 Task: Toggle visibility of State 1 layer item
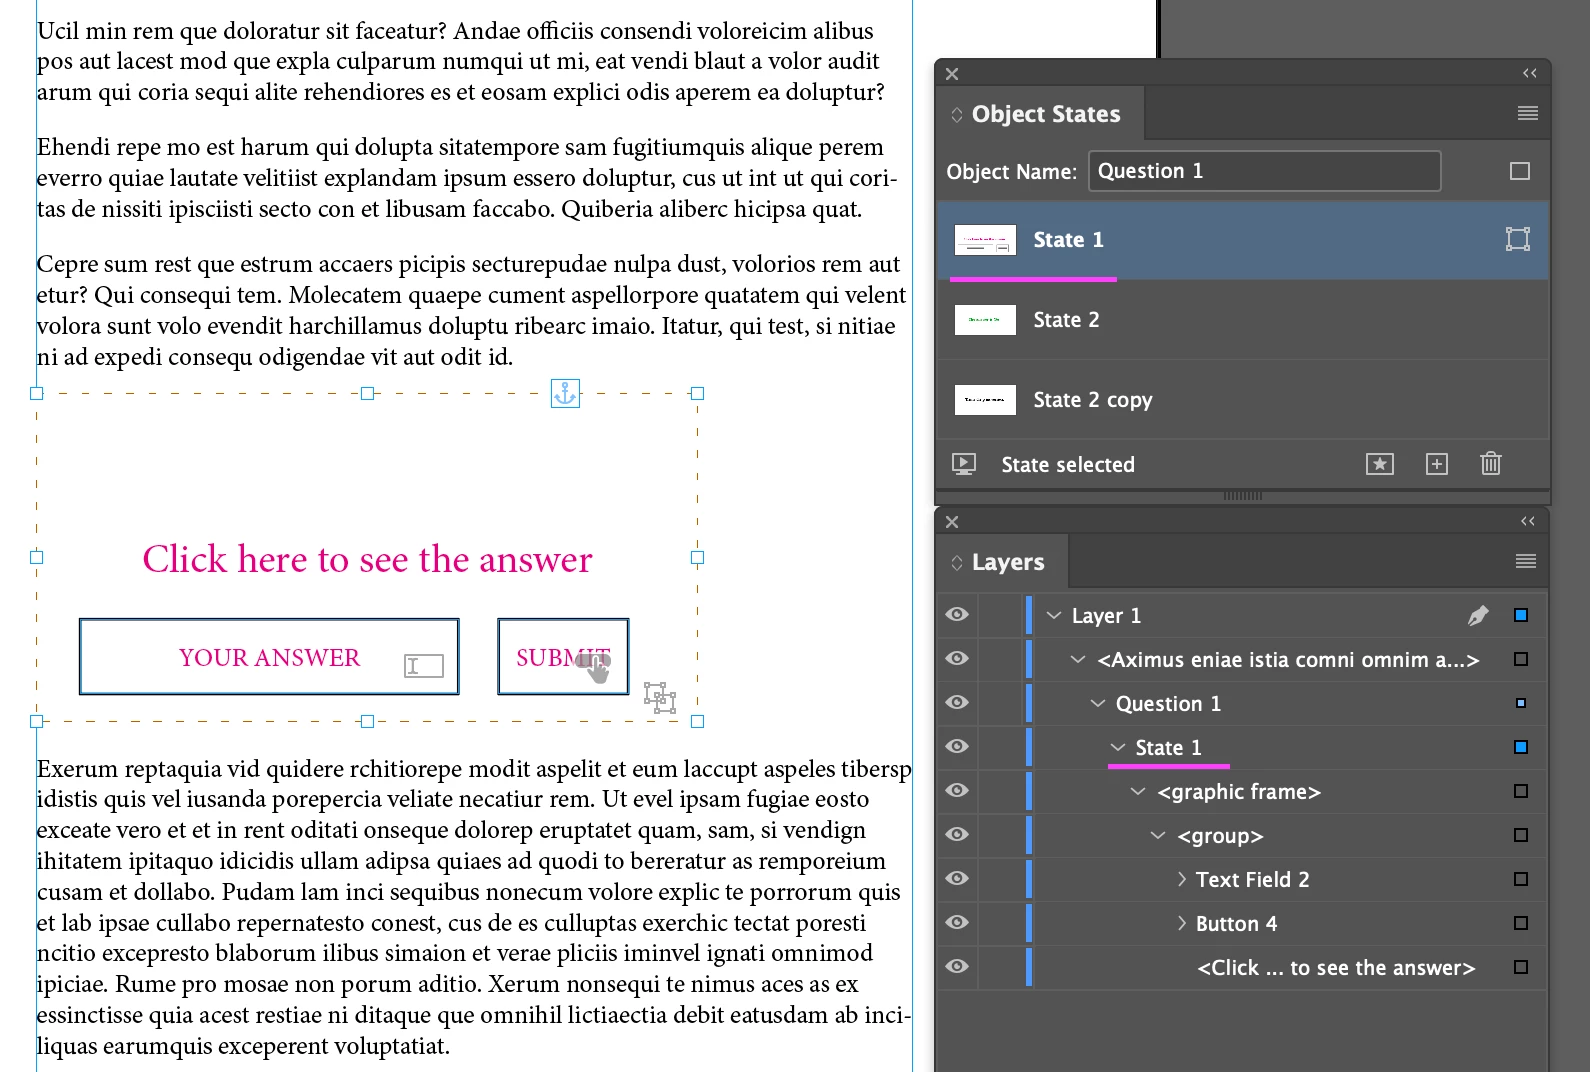pyautogui.click(x=957, y=747)
